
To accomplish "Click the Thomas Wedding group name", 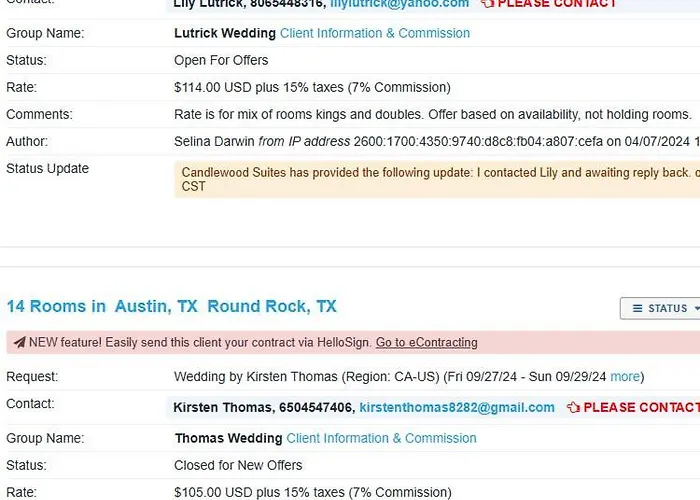I will point(227,438).
